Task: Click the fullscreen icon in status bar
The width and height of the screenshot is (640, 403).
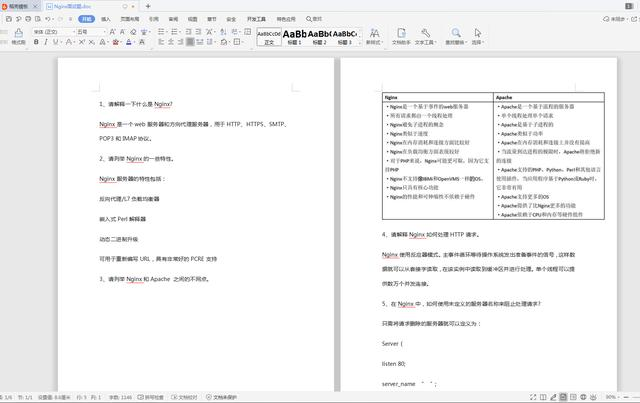Action: (533, 397)
